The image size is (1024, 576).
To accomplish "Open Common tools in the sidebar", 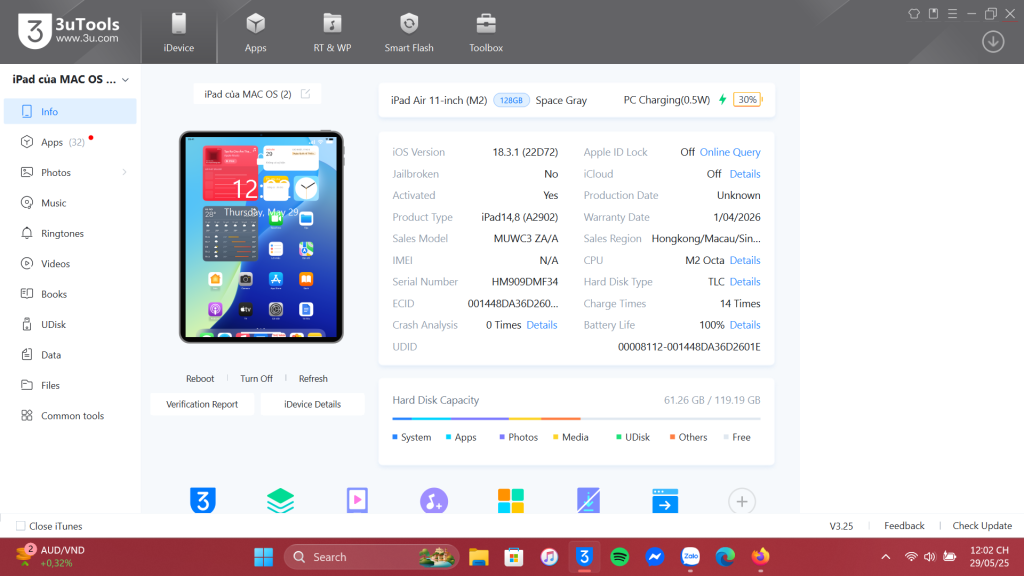I will [x=70, y=415].
